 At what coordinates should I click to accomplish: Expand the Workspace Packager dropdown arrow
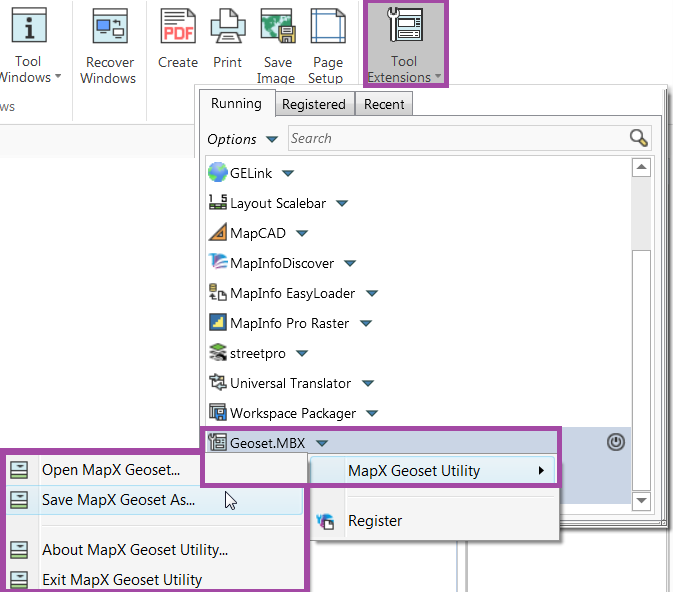372,413
